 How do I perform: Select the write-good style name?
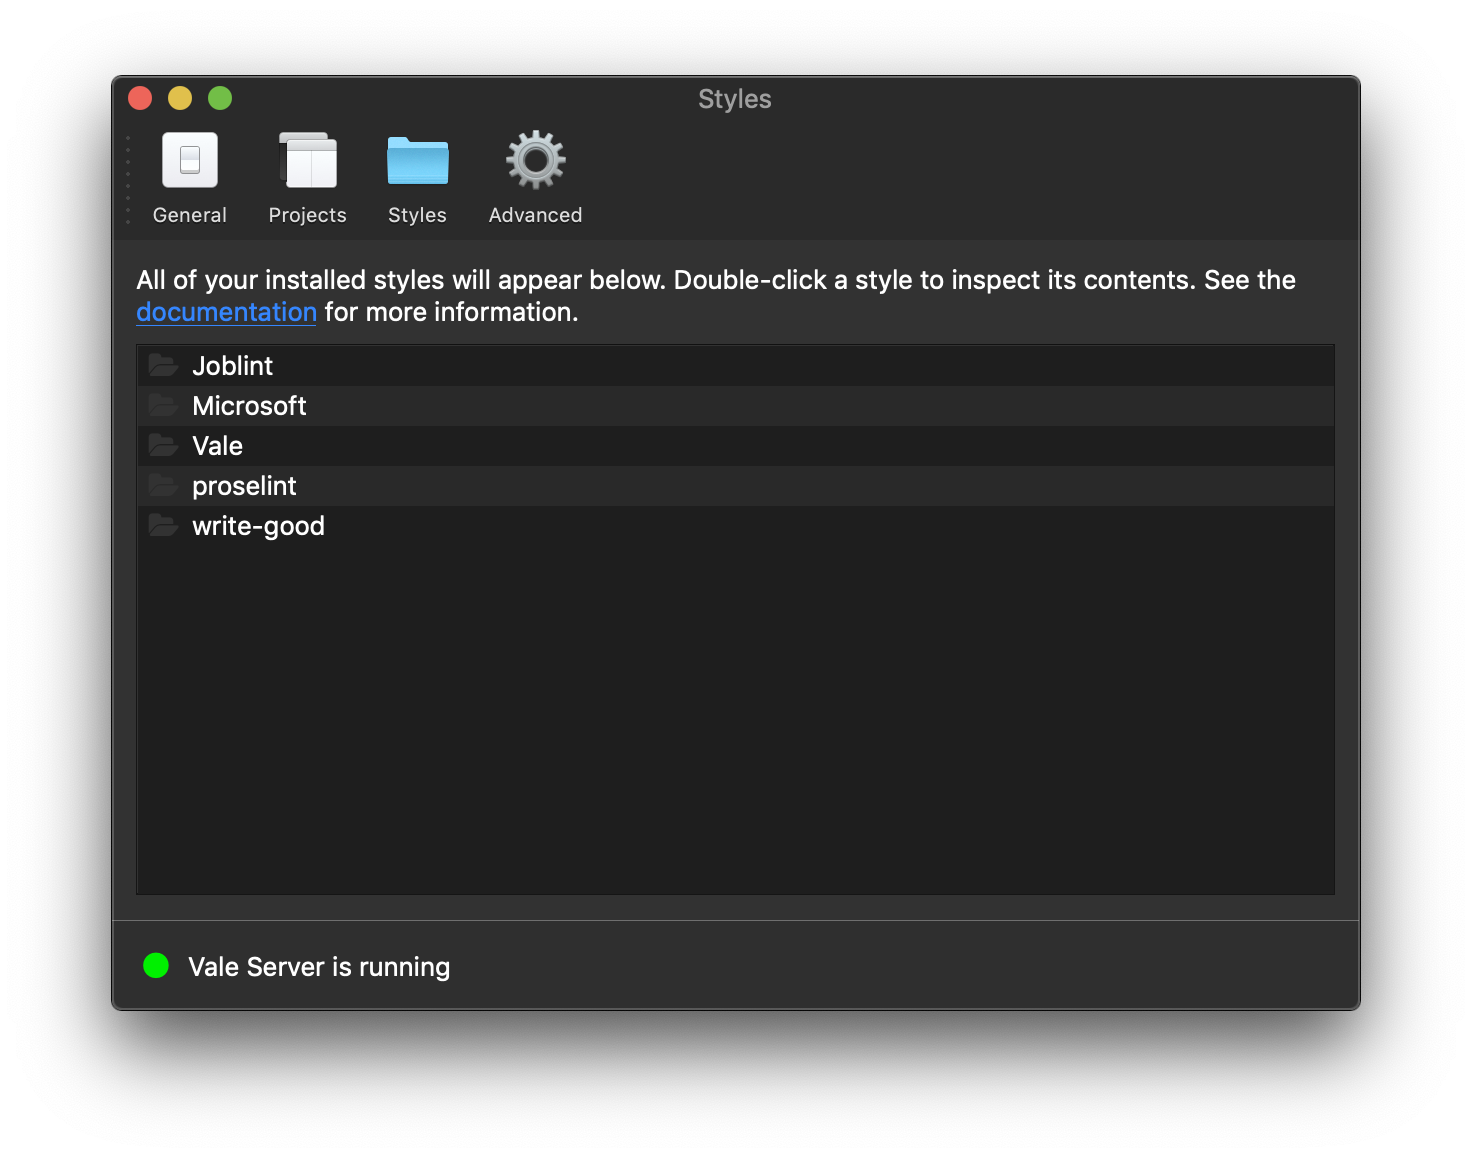tap(259, 526)
